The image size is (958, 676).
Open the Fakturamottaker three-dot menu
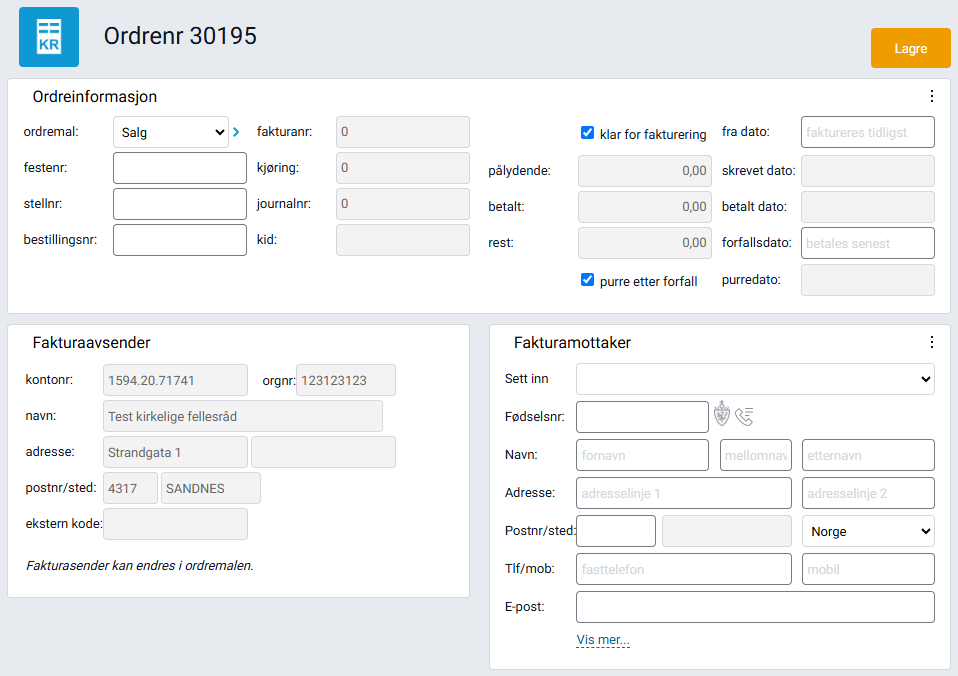pos(931,342)
